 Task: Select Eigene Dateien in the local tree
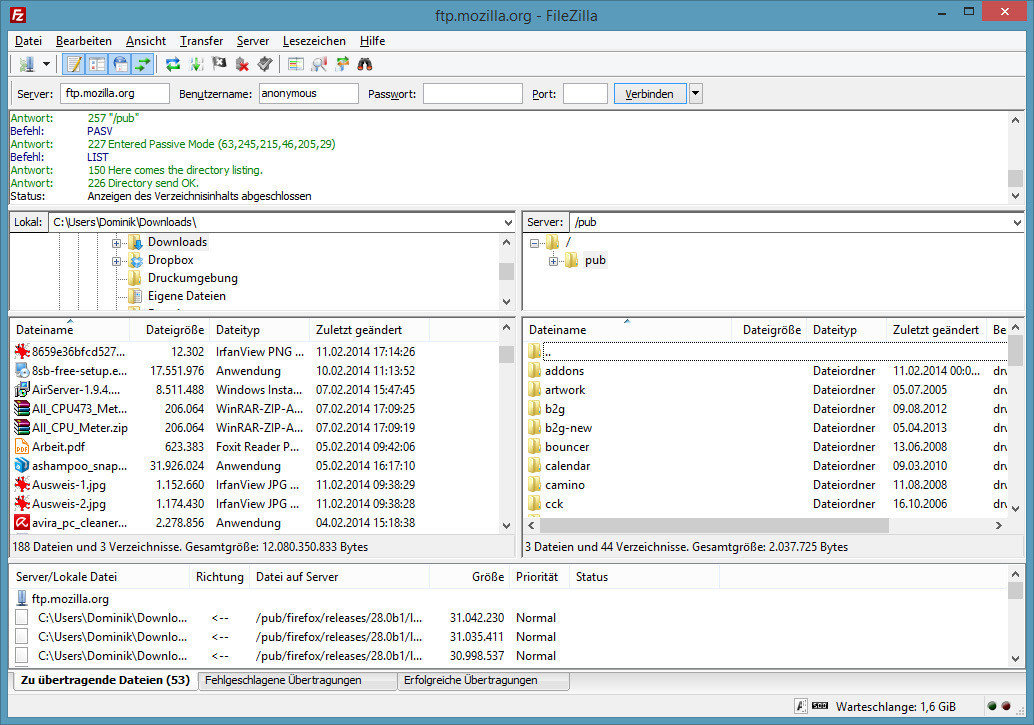point(187,296)
